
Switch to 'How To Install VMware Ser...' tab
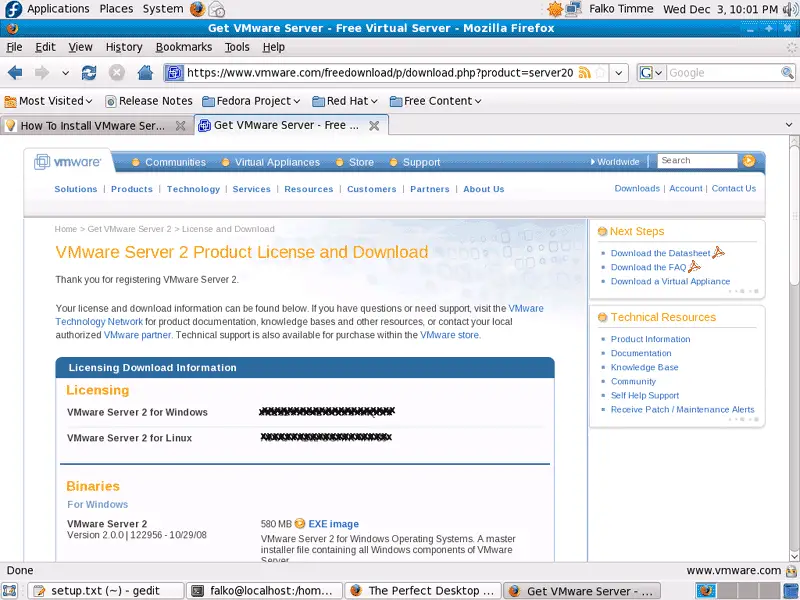pyautogui.click(x=97, y=126)
